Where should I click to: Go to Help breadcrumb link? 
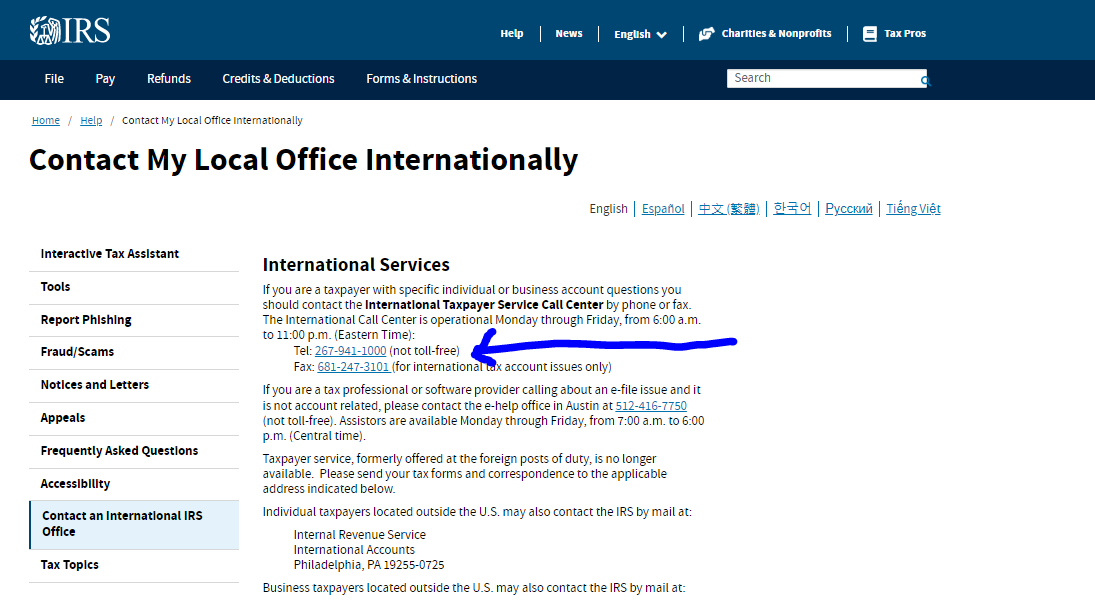(x=91, y=120)
